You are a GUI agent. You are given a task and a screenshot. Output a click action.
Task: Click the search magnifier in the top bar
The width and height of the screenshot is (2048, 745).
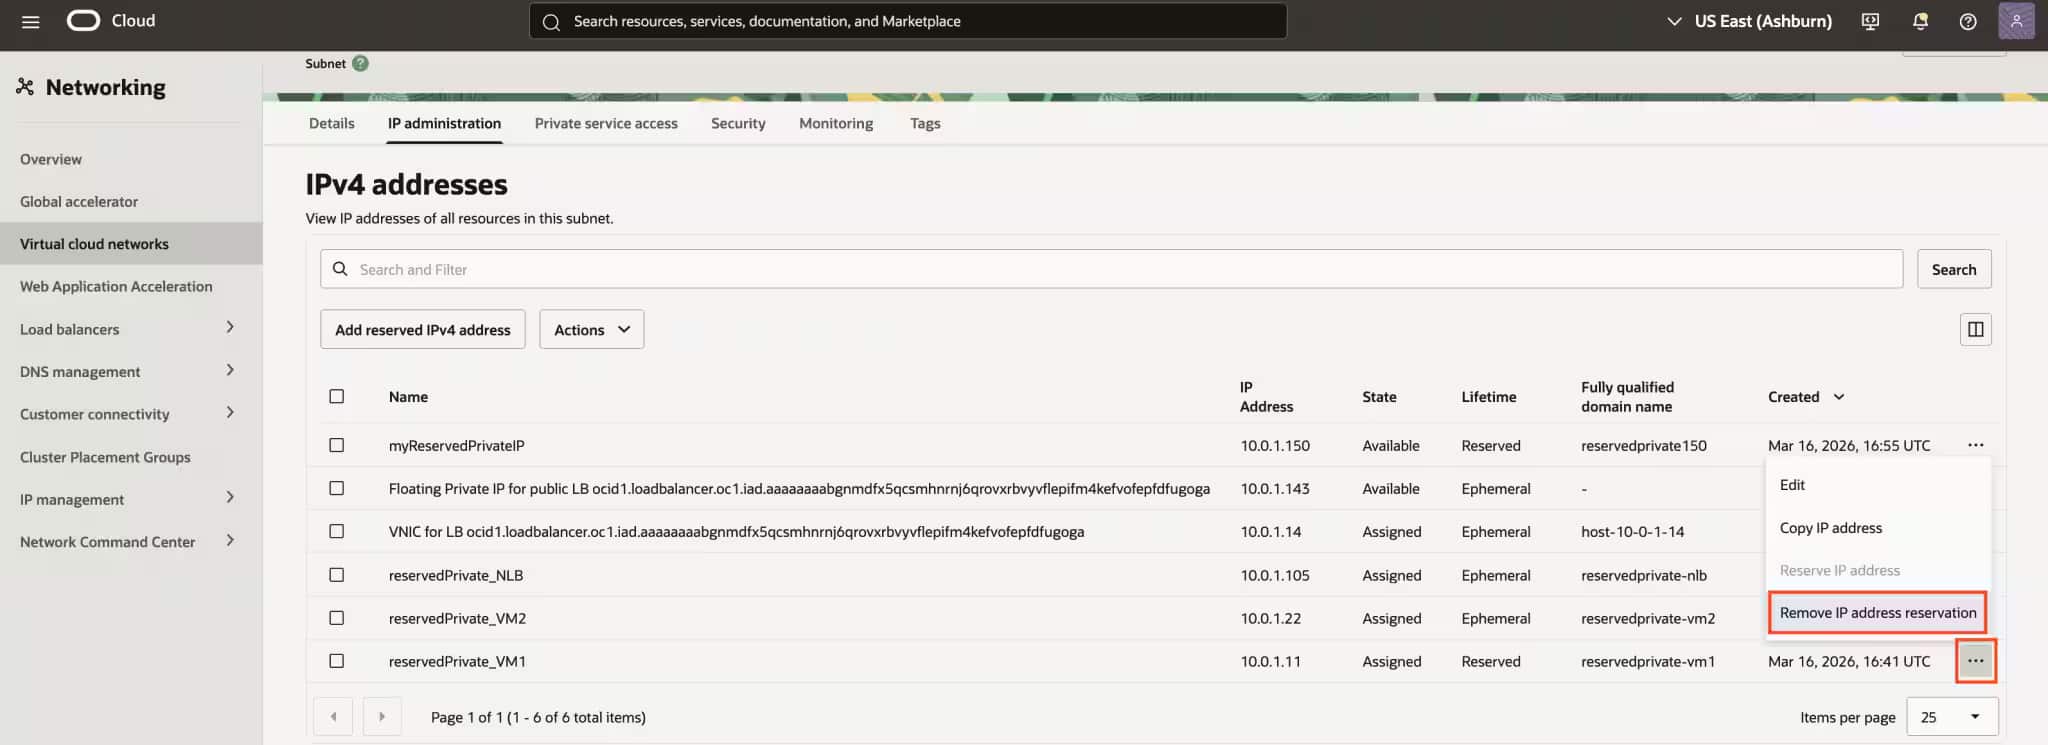point(551,21)
